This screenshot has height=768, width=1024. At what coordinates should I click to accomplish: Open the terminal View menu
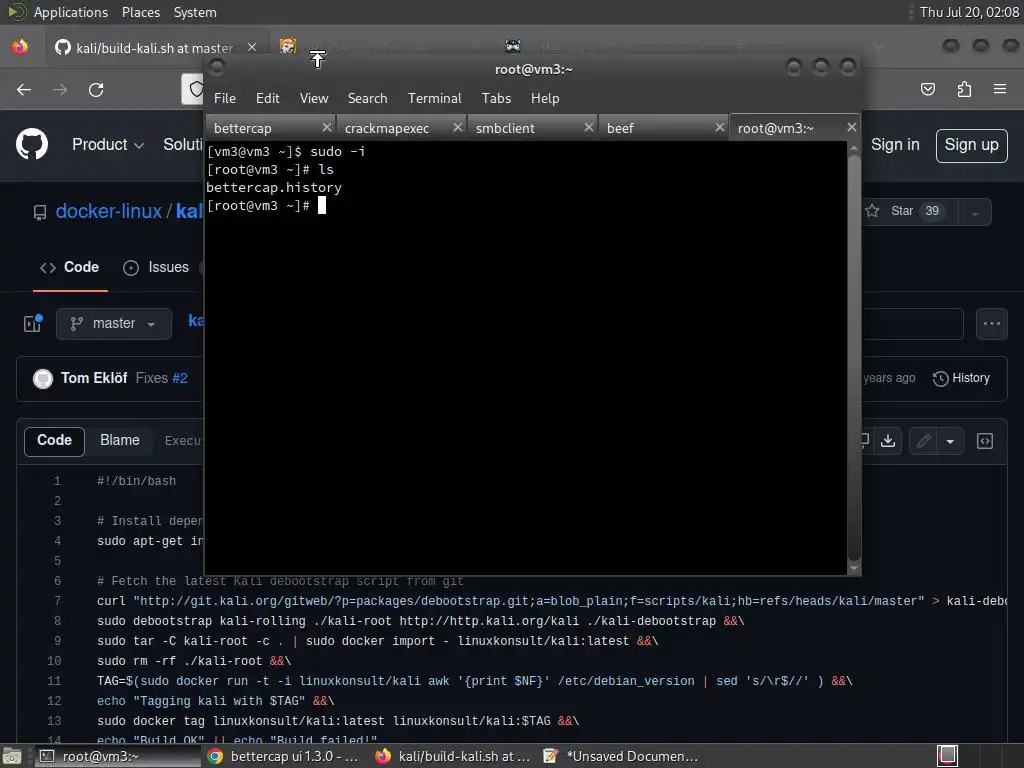pos(313,98)
